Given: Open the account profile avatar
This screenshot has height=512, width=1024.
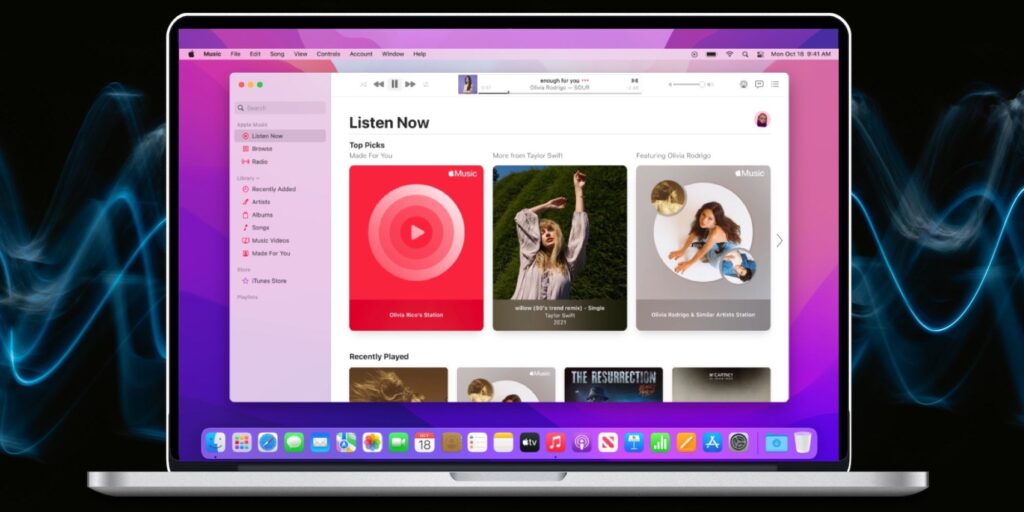Looking at the screenshot, I should pyautogui.click(x=761, y=120).
